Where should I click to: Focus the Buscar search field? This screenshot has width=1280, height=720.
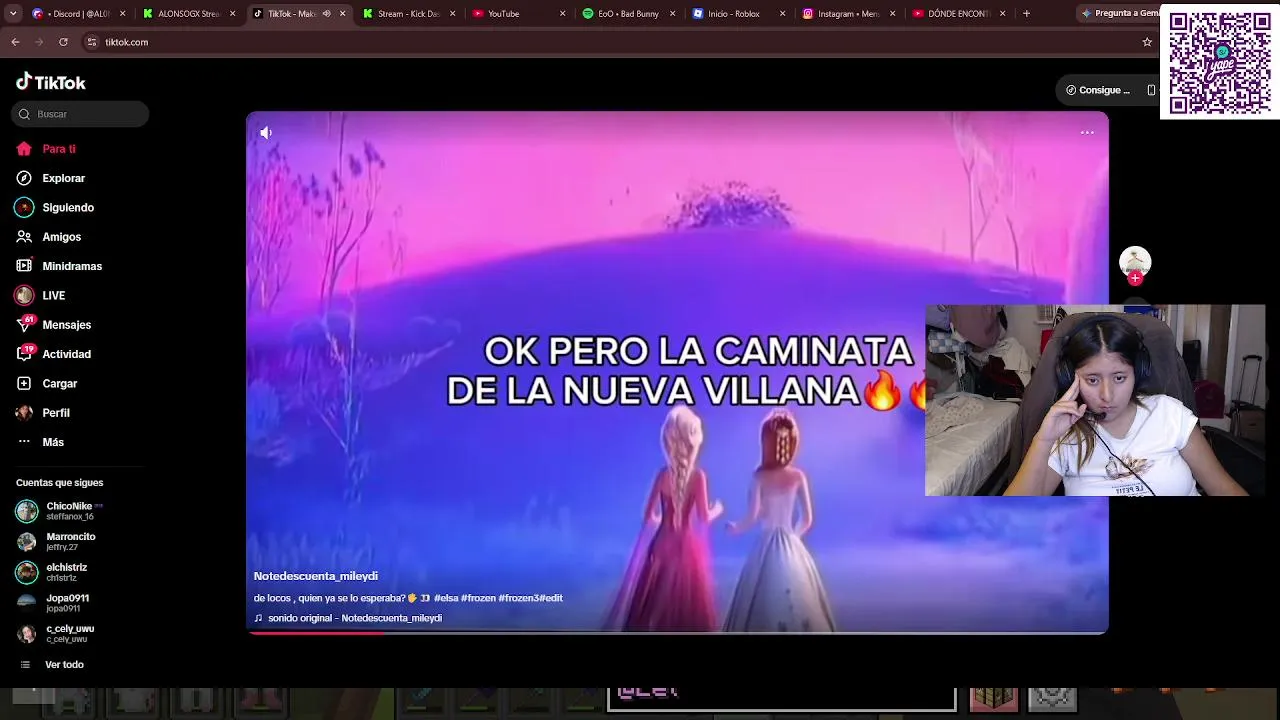click(x=80, y=114)
